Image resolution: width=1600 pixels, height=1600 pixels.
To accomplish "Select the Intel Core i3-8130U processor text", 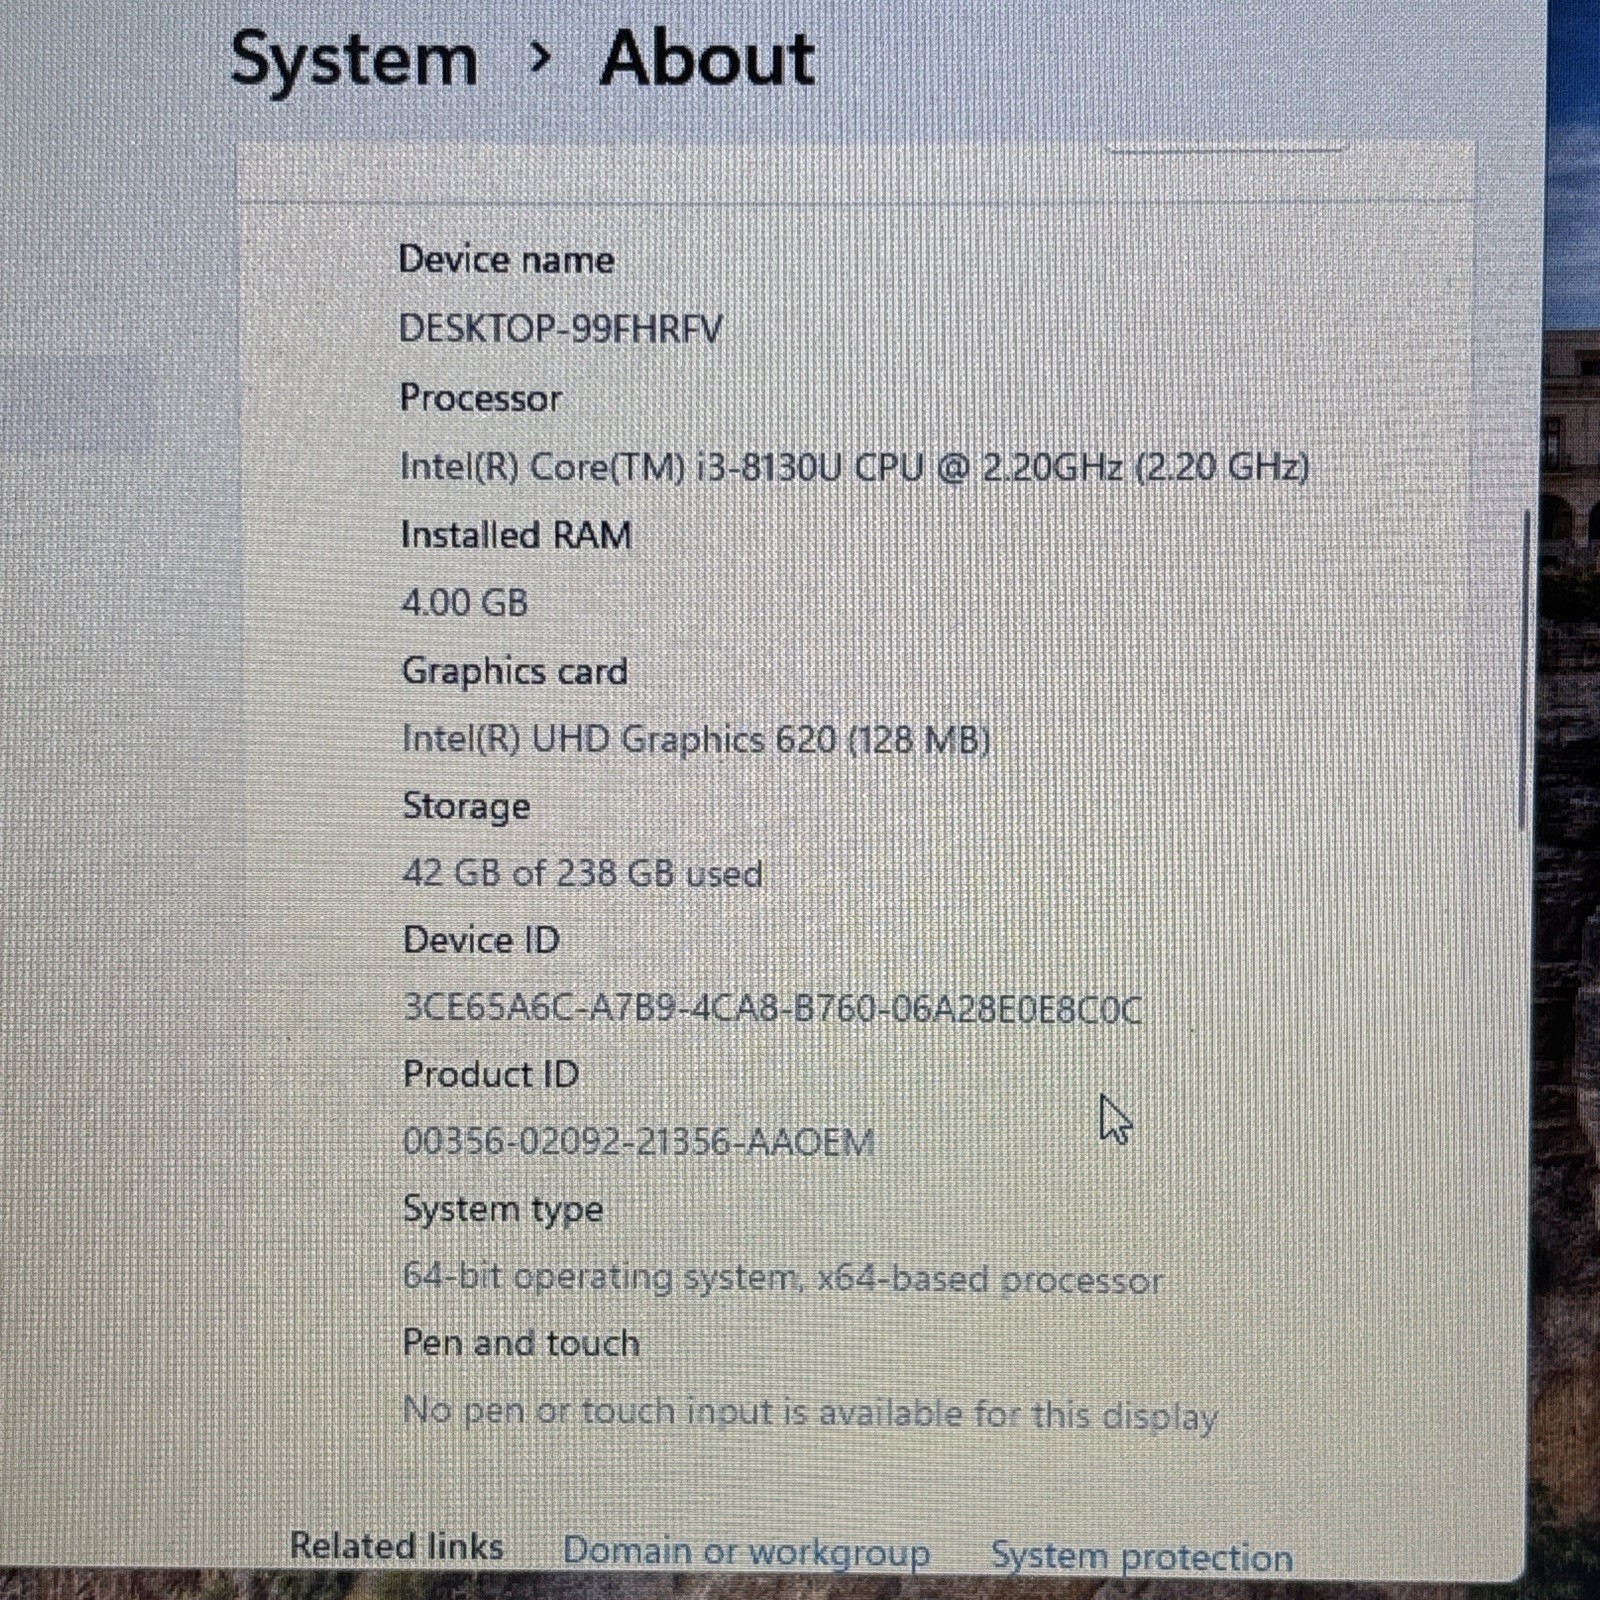I will pos(854,467).
